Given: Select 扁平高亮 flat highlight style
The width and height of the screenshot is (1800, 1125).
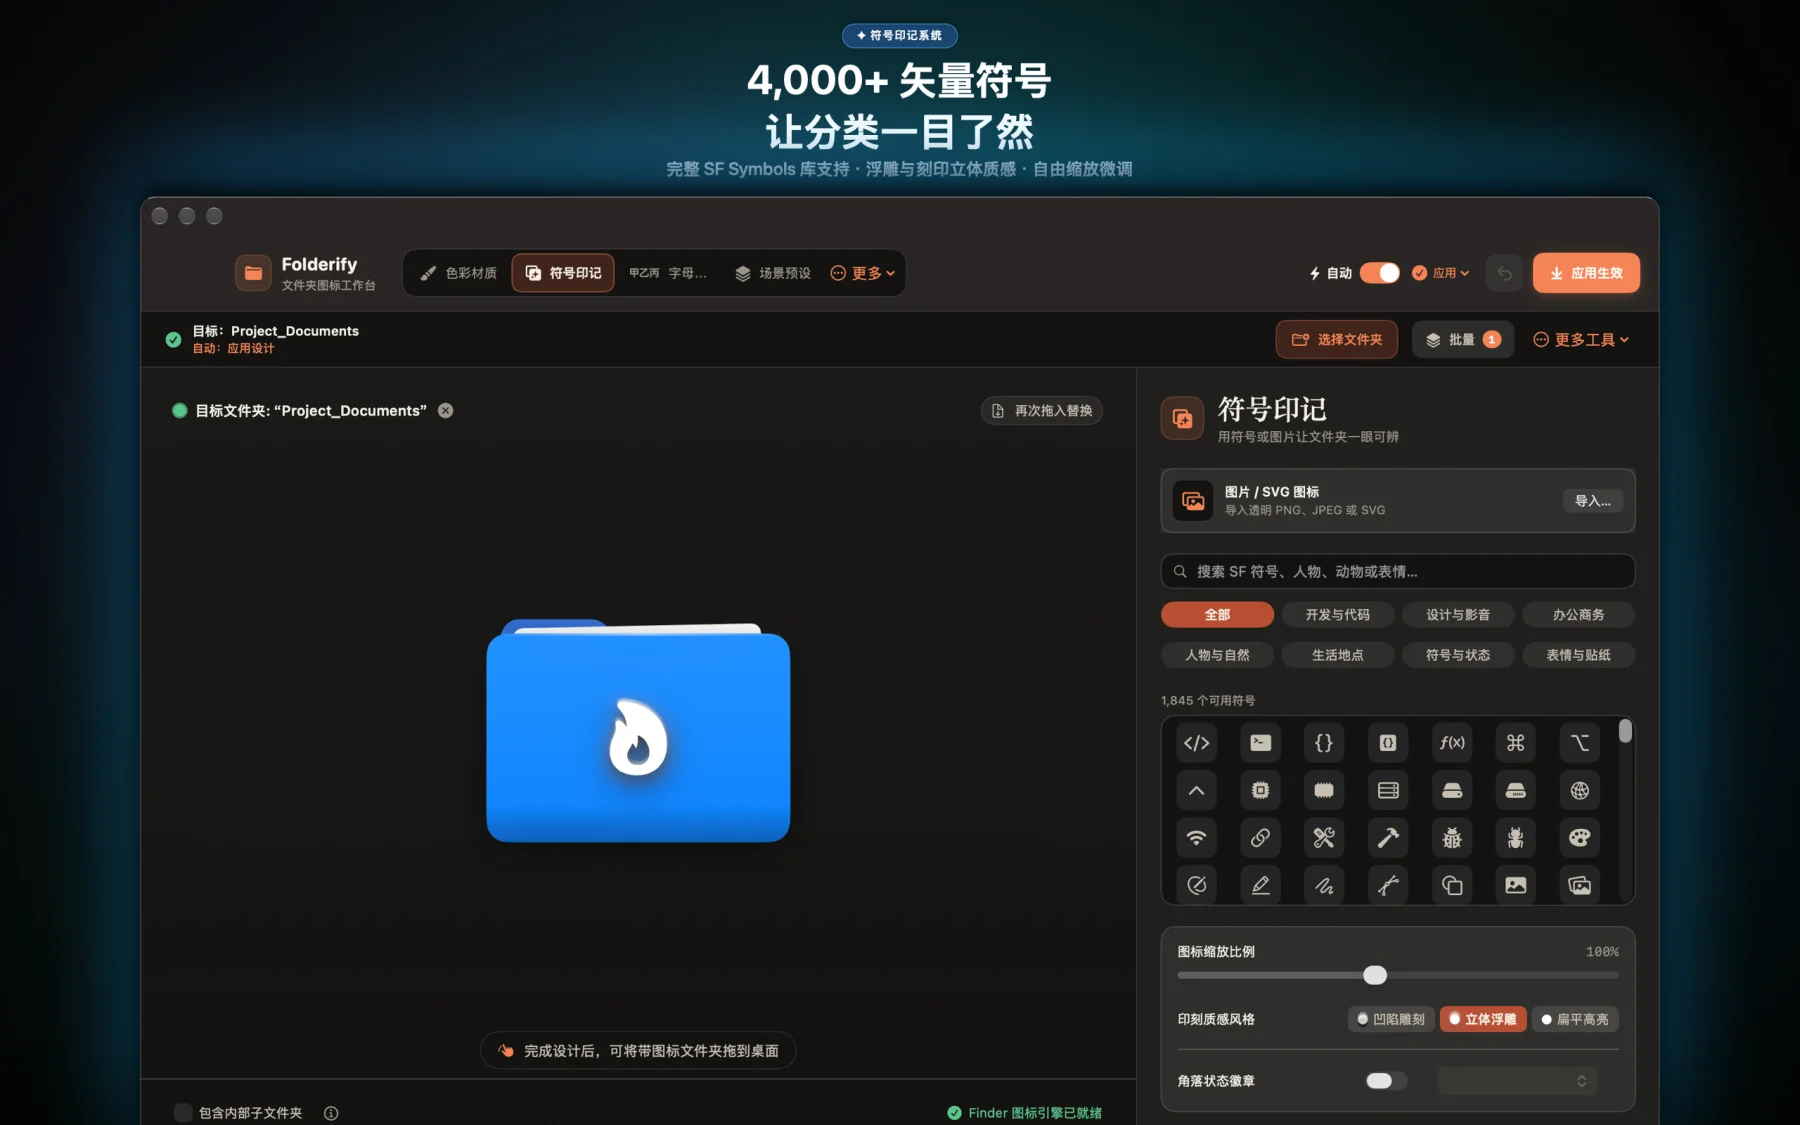Looking at the screenshot, I should pyautogui.click(x=1575, y=1019).
